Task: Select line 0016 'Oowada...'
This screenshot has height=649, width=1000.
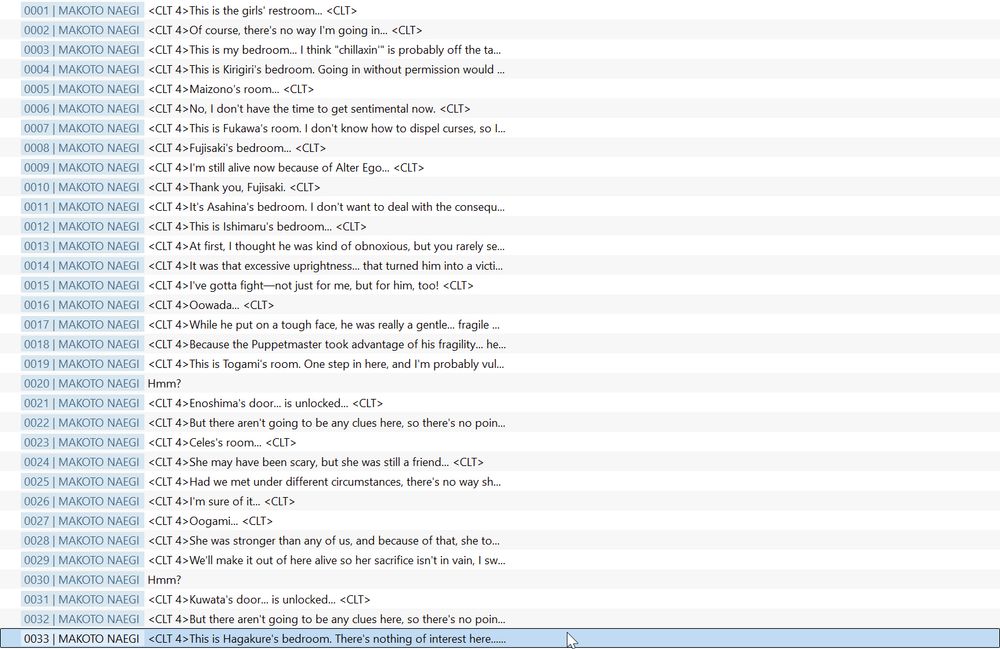Action: [x=500, y=305]
